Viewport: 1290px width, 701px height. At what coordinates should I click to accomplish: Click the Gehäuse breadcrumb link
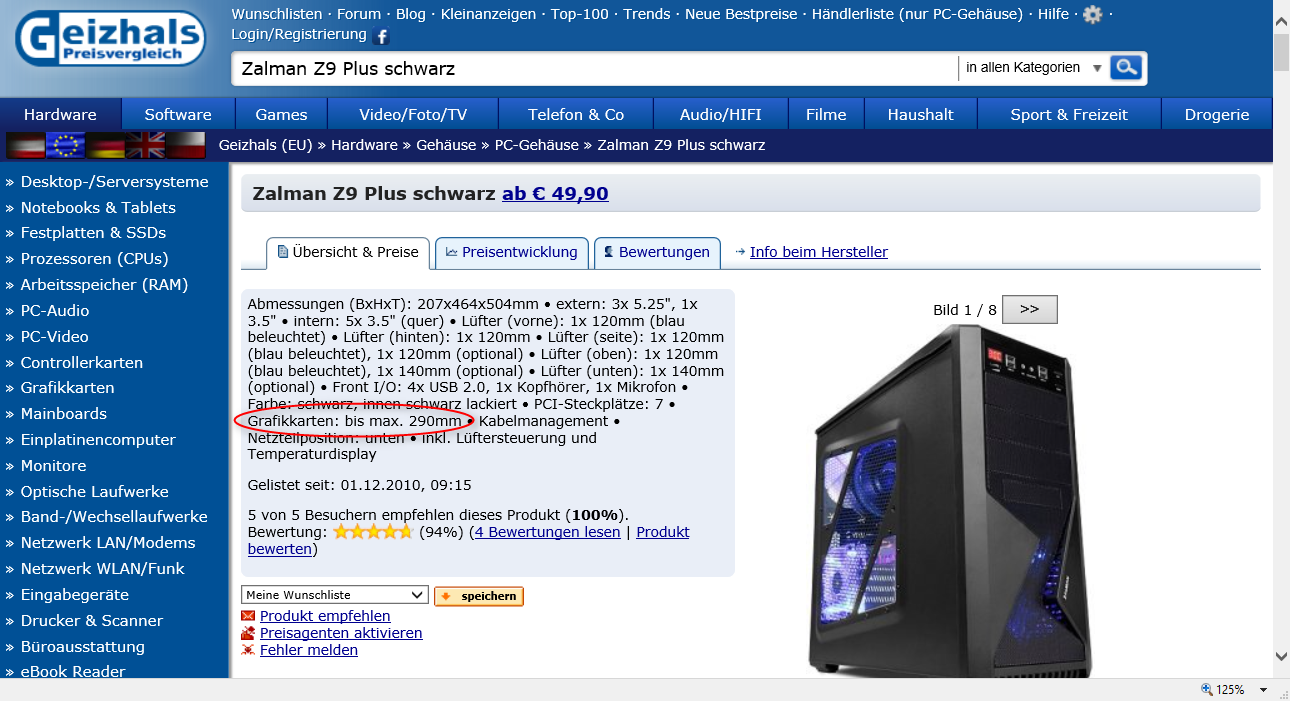point(446,145)
